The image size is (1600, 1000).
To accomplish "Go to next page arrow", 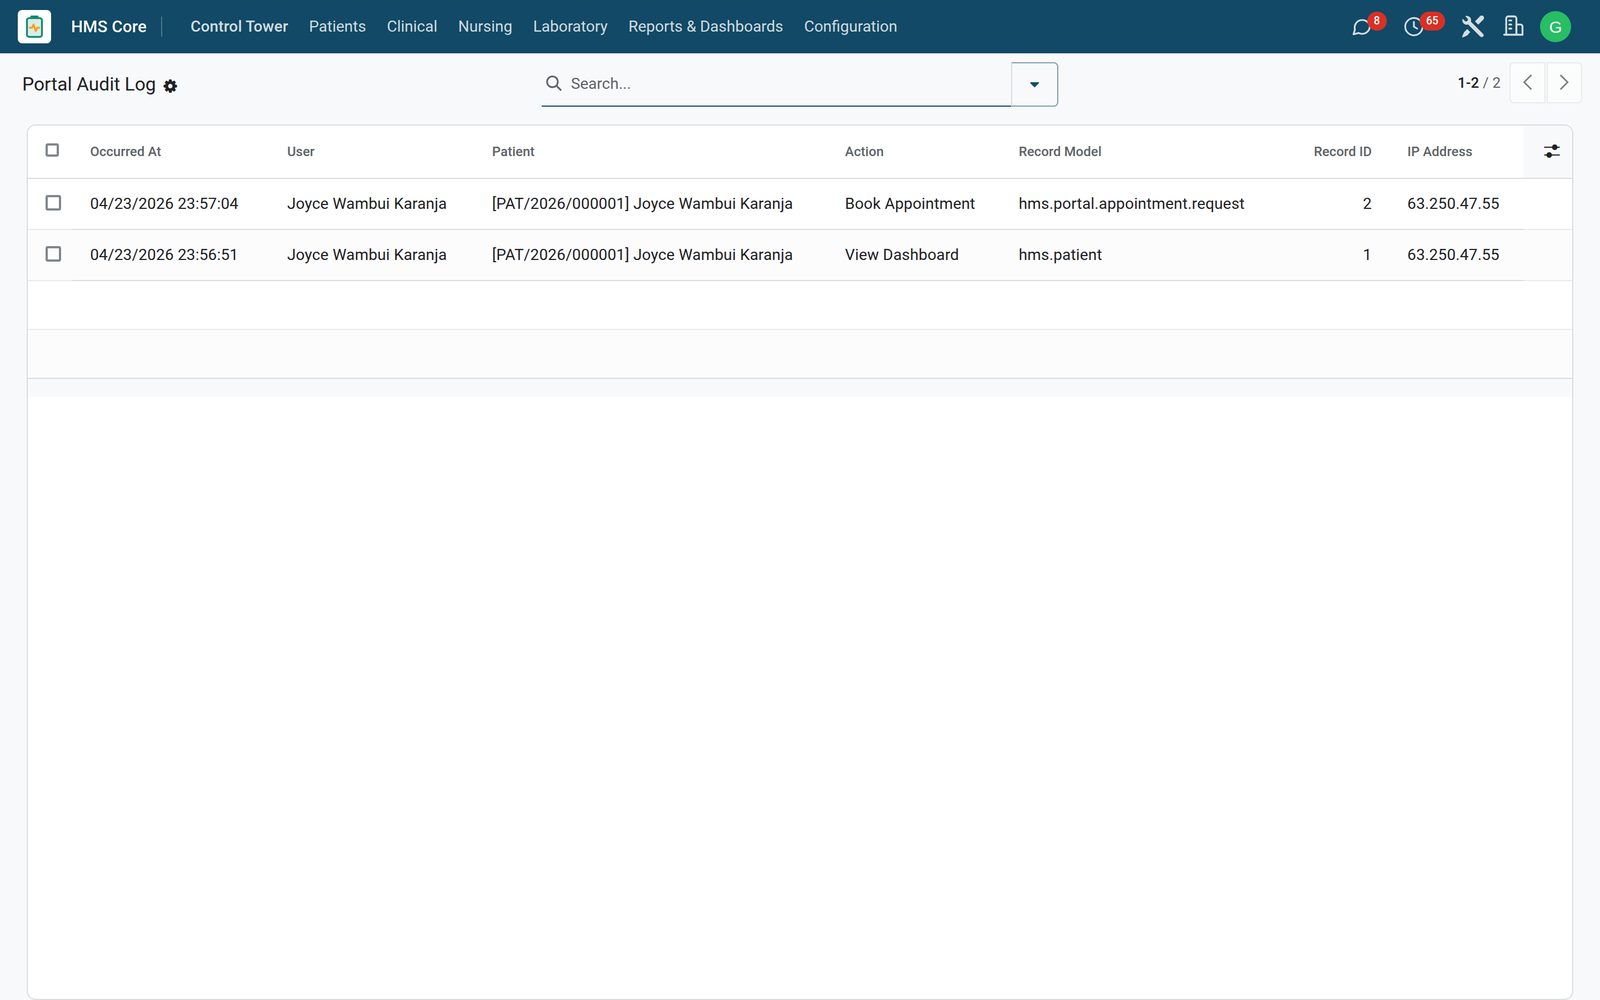I will point(1564,83).
